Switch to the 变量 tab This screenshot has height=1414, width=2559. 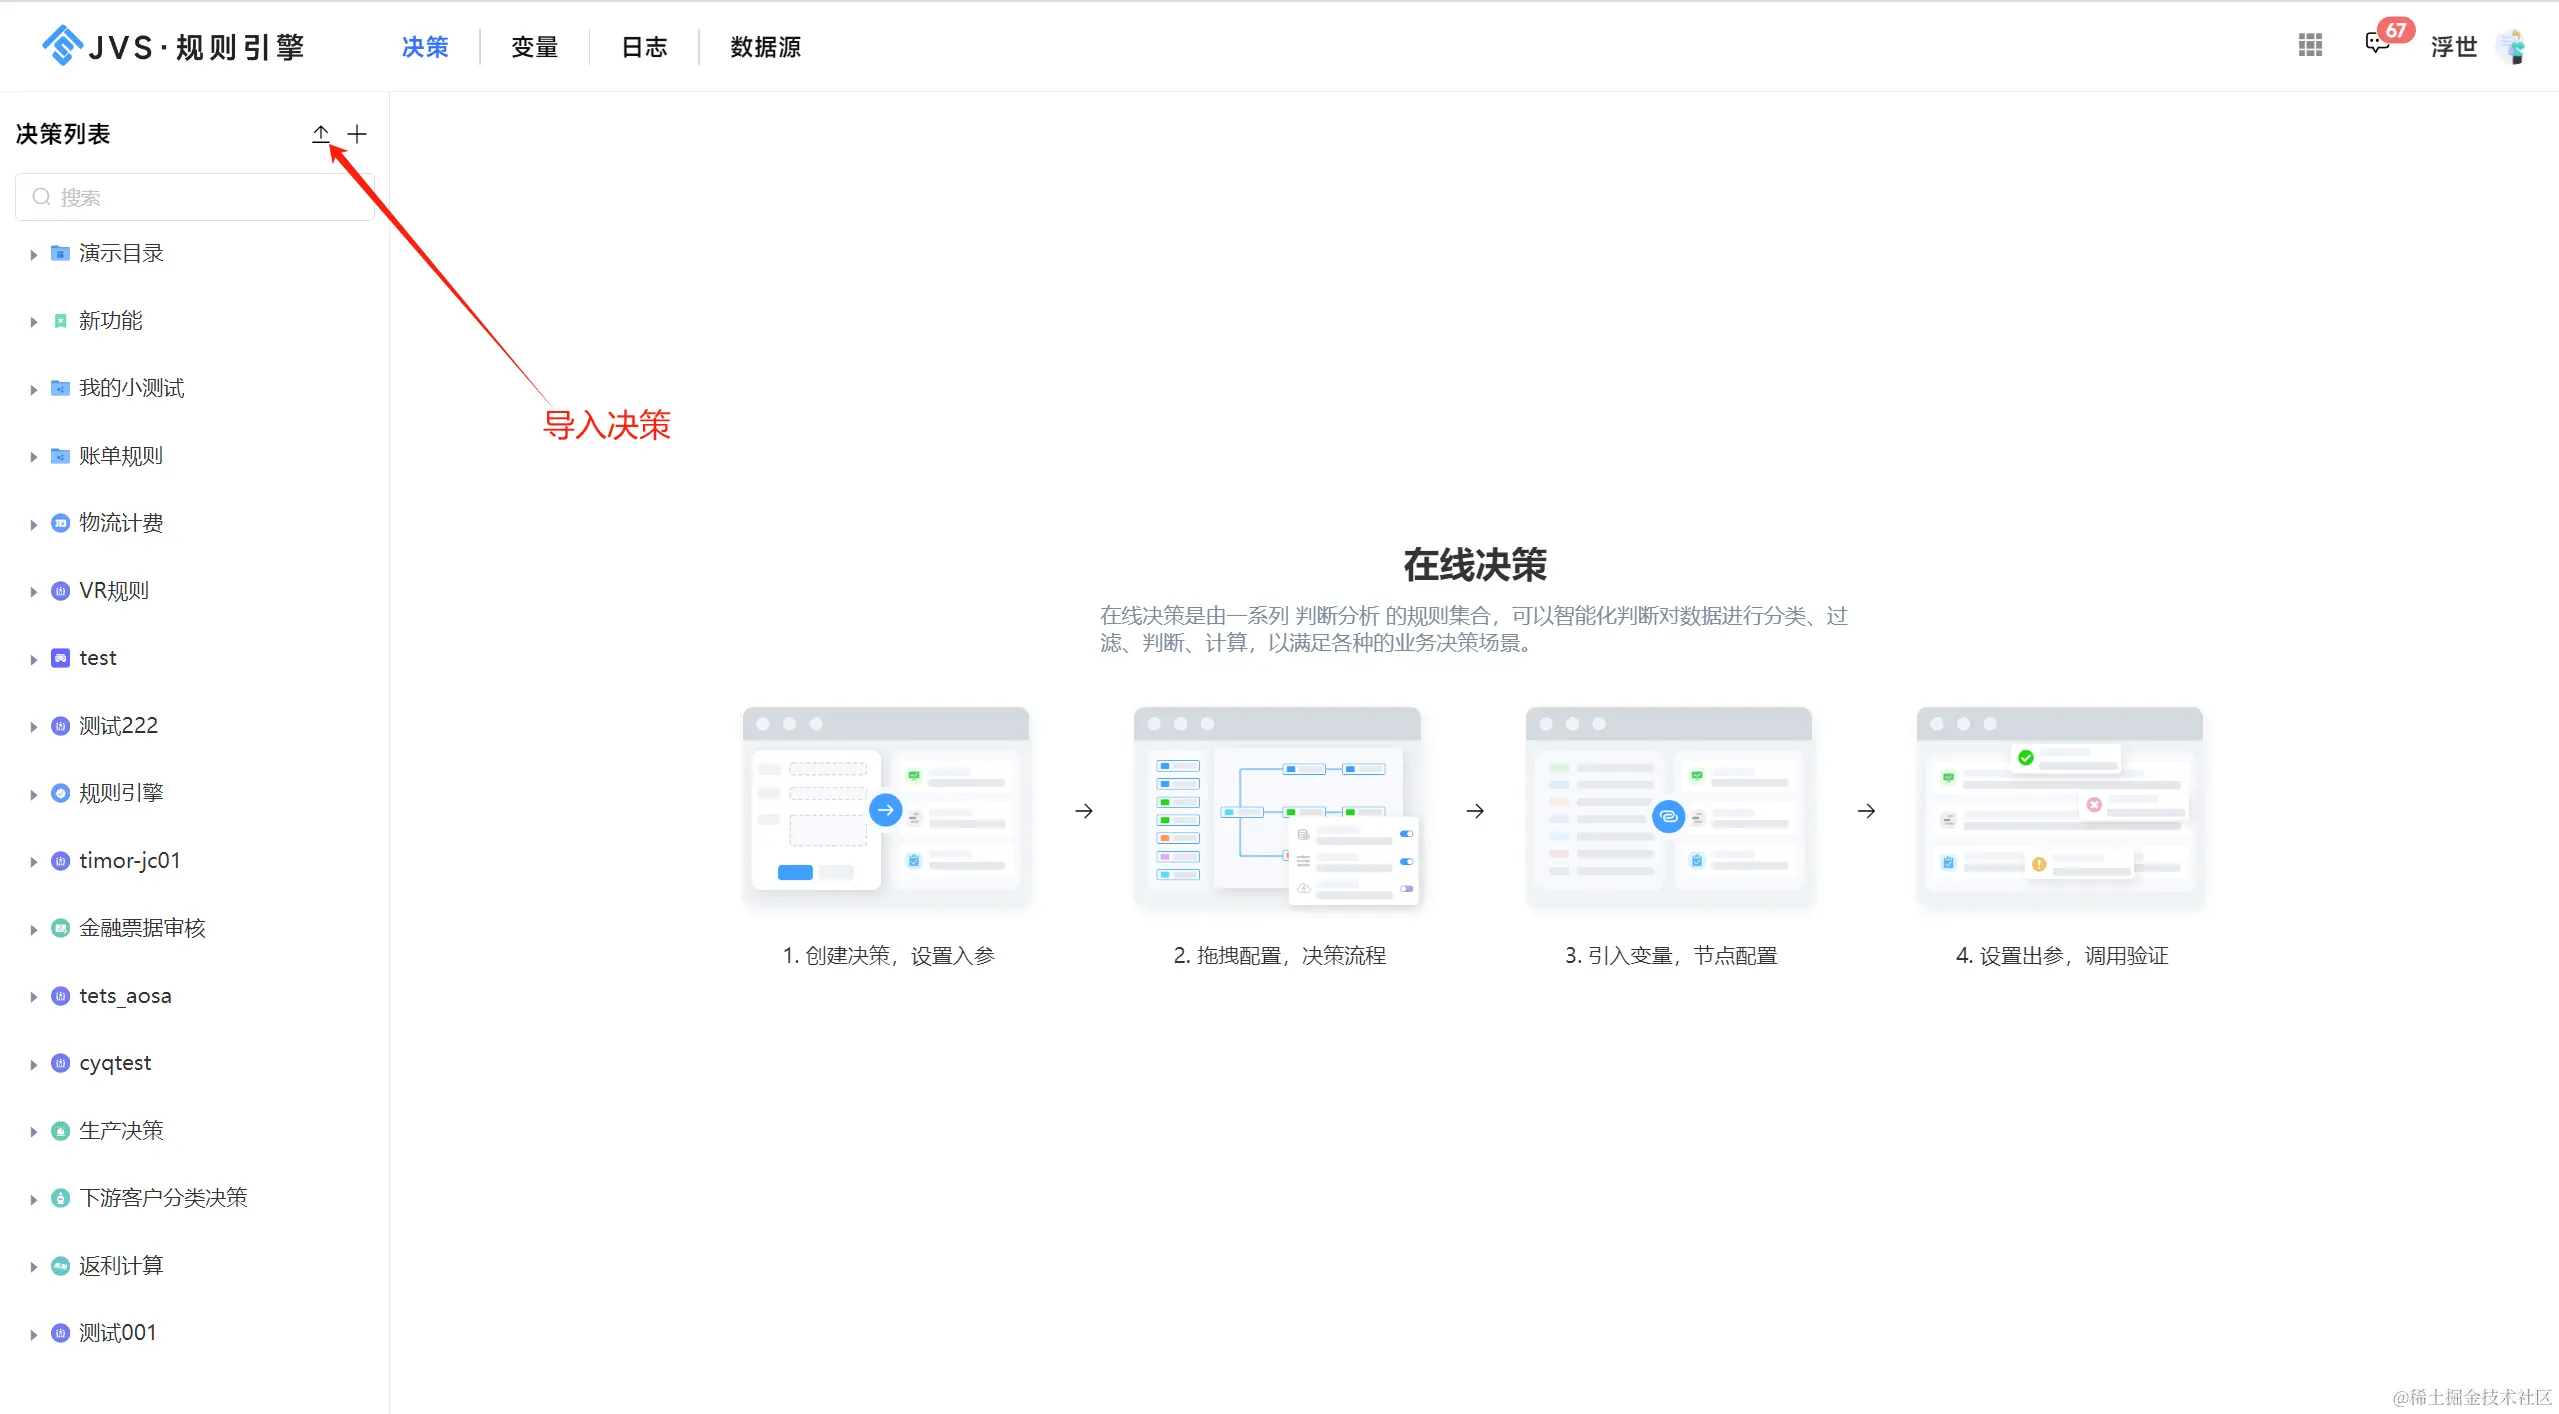tap(534, 47)
